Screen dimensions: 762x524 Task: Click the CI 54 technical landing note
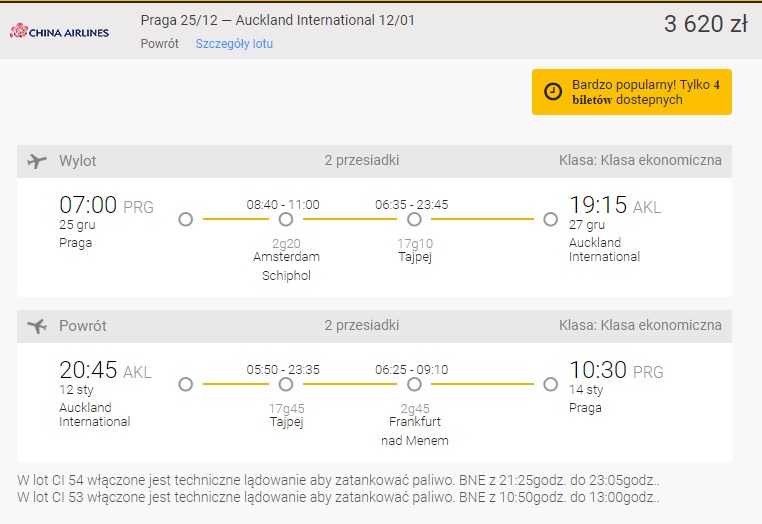(x=338, y=480)
